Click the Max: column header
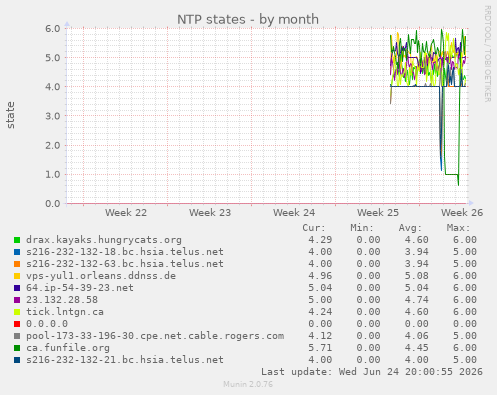This screenshot has width=497, height=395. click(458, 228)
